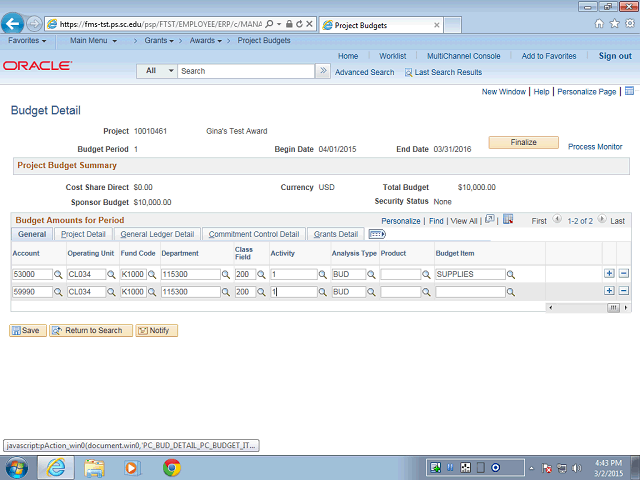Open Activity lookup in 59990 row
This screenshot has width=640, height=480.
[322, 292]
